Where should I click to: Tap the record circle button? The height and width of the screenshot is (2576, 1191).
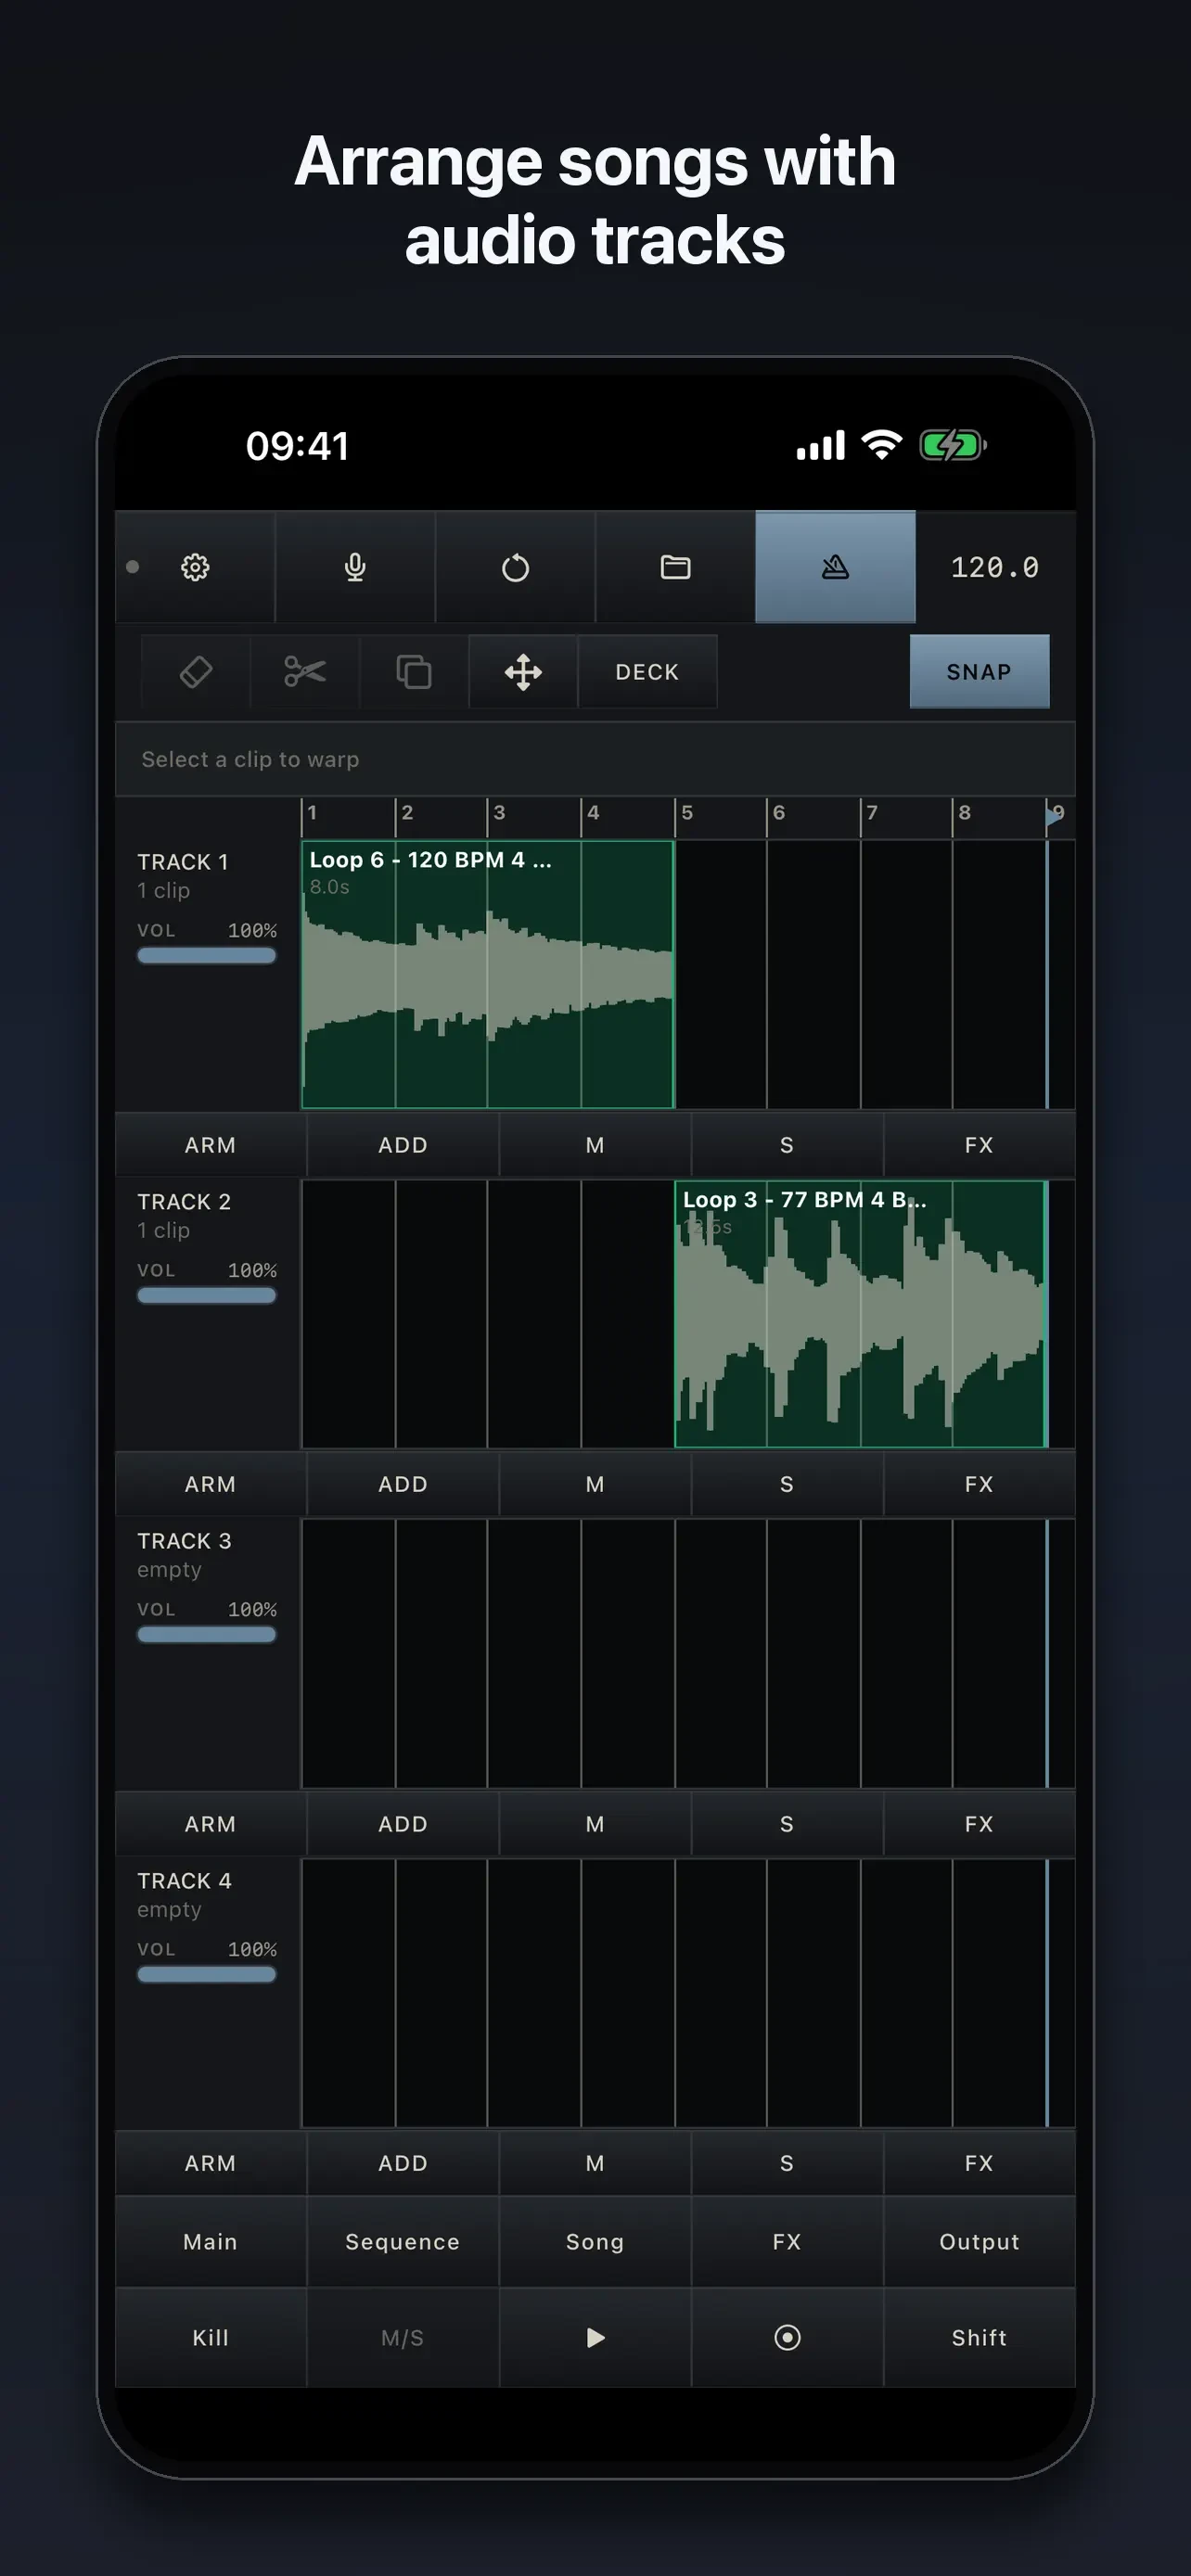pos(787,2338)
